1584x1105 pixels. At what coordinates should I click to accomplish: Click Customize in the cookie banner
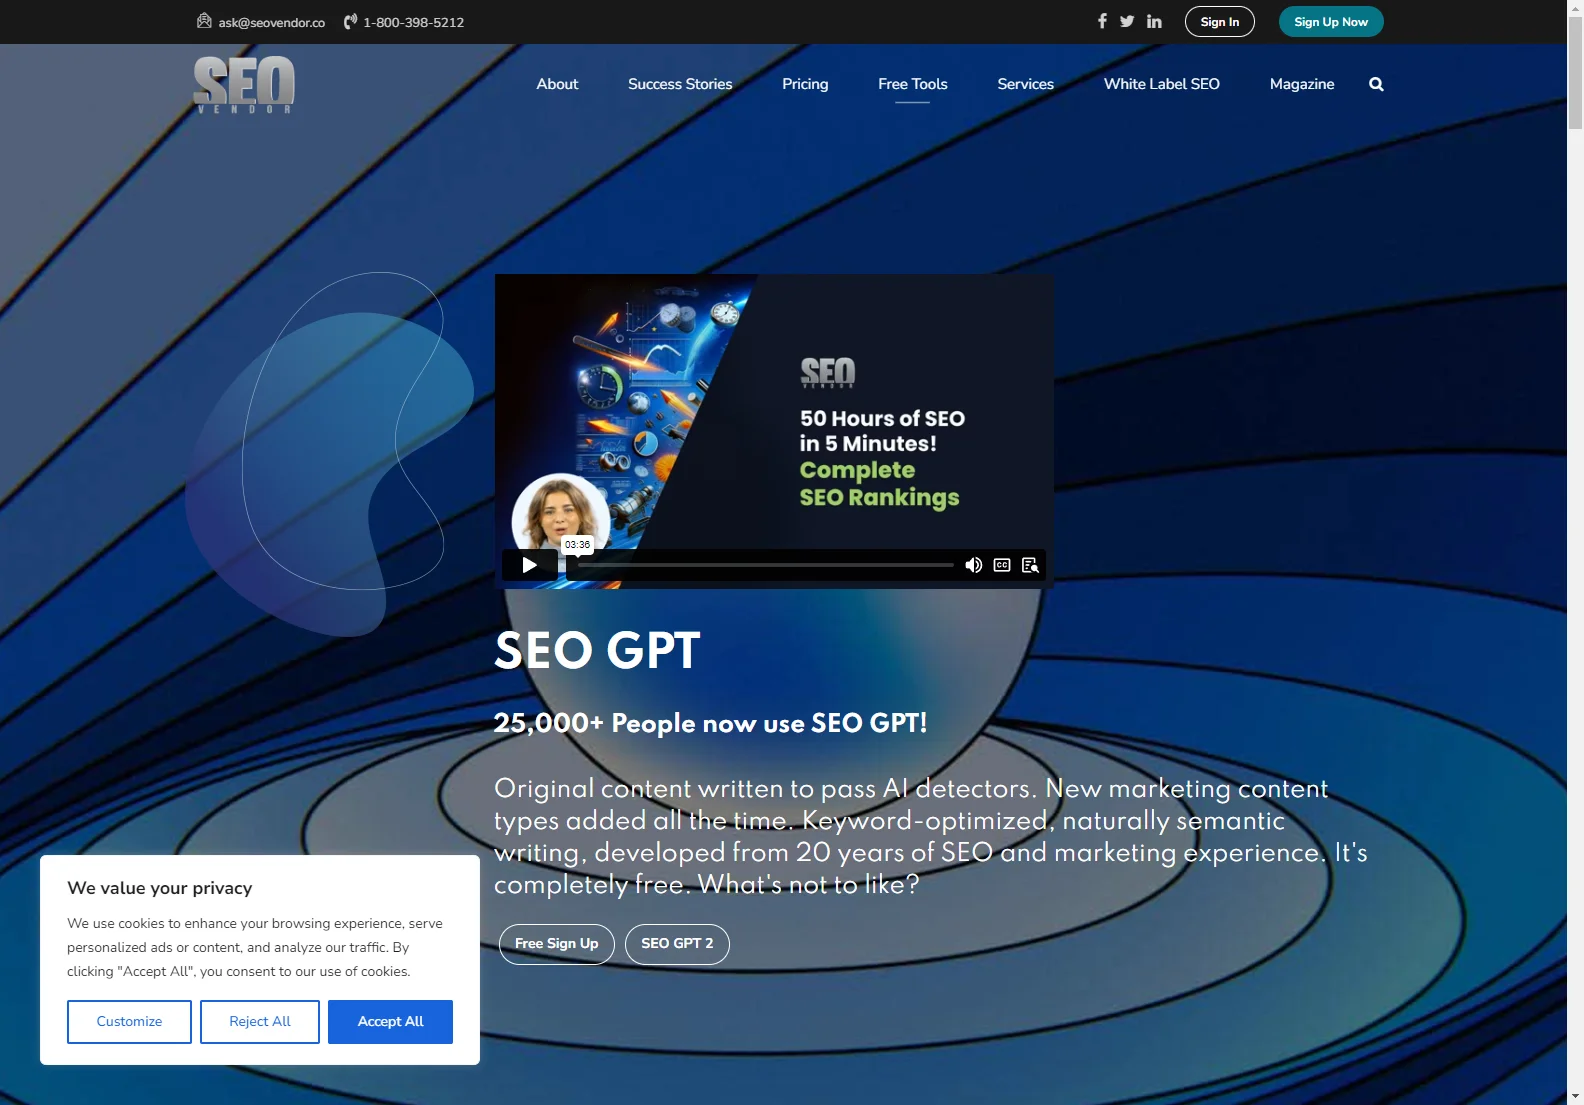(x=129, y=1022)
